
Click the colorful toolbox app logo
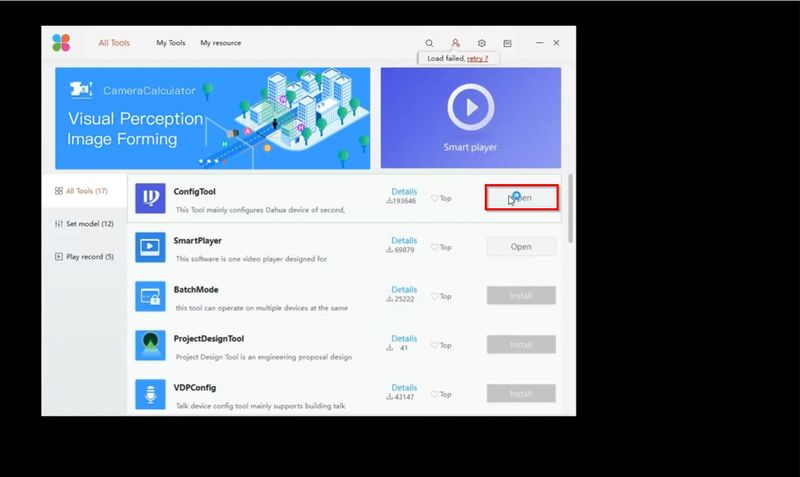tap(61, 43)
